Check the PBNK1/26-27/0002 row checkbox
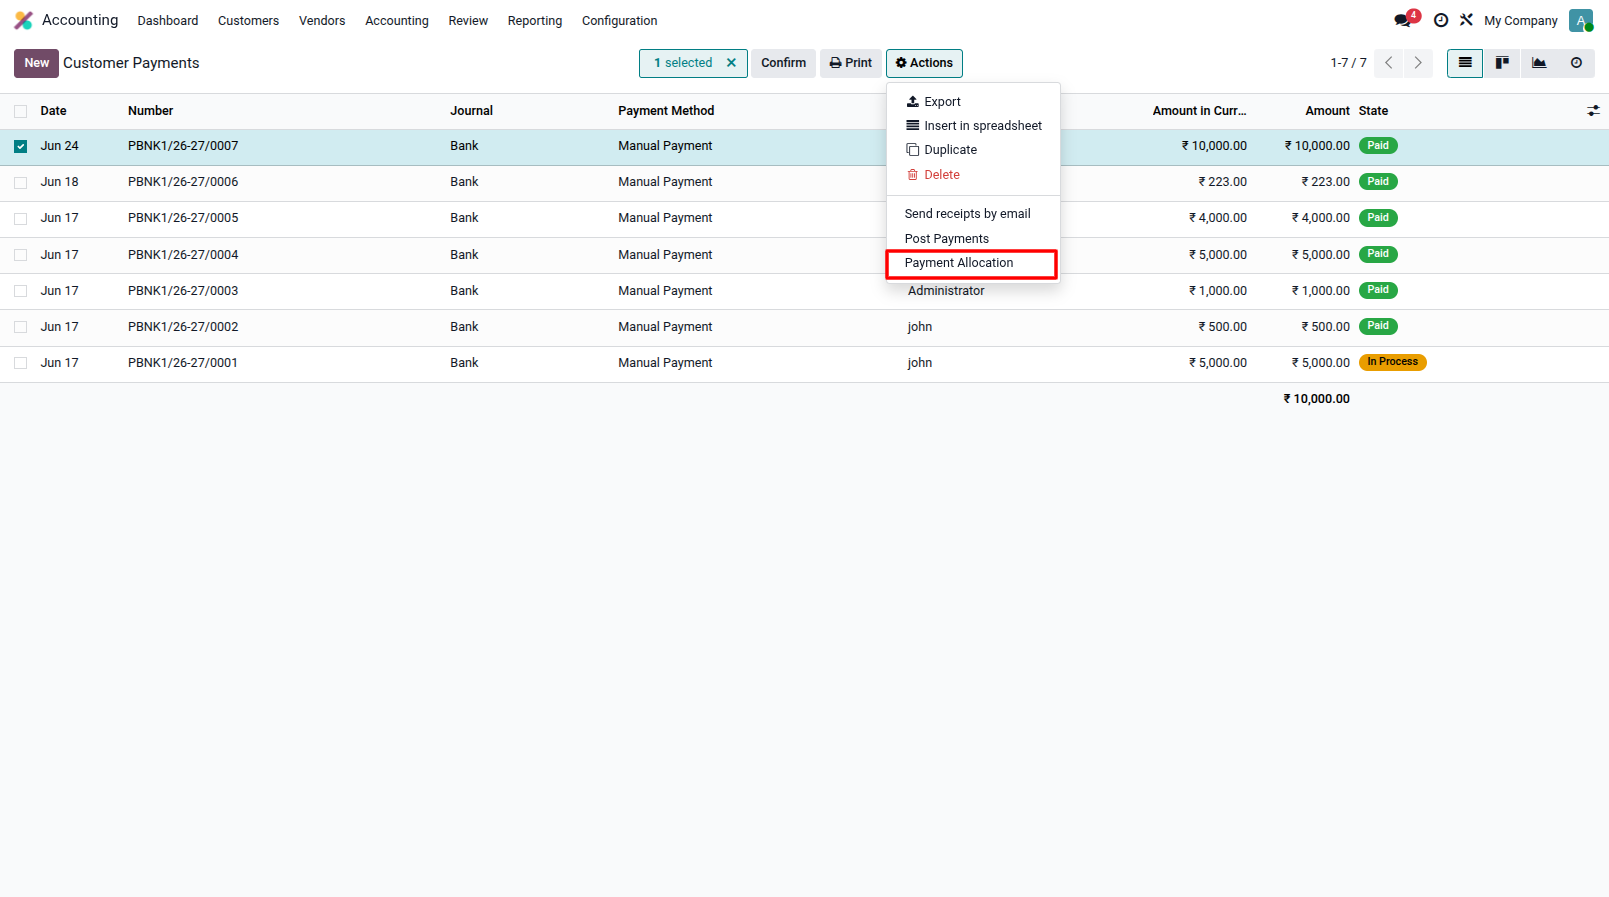Screen dimensions: 1609x897 (x=20, y=327)
